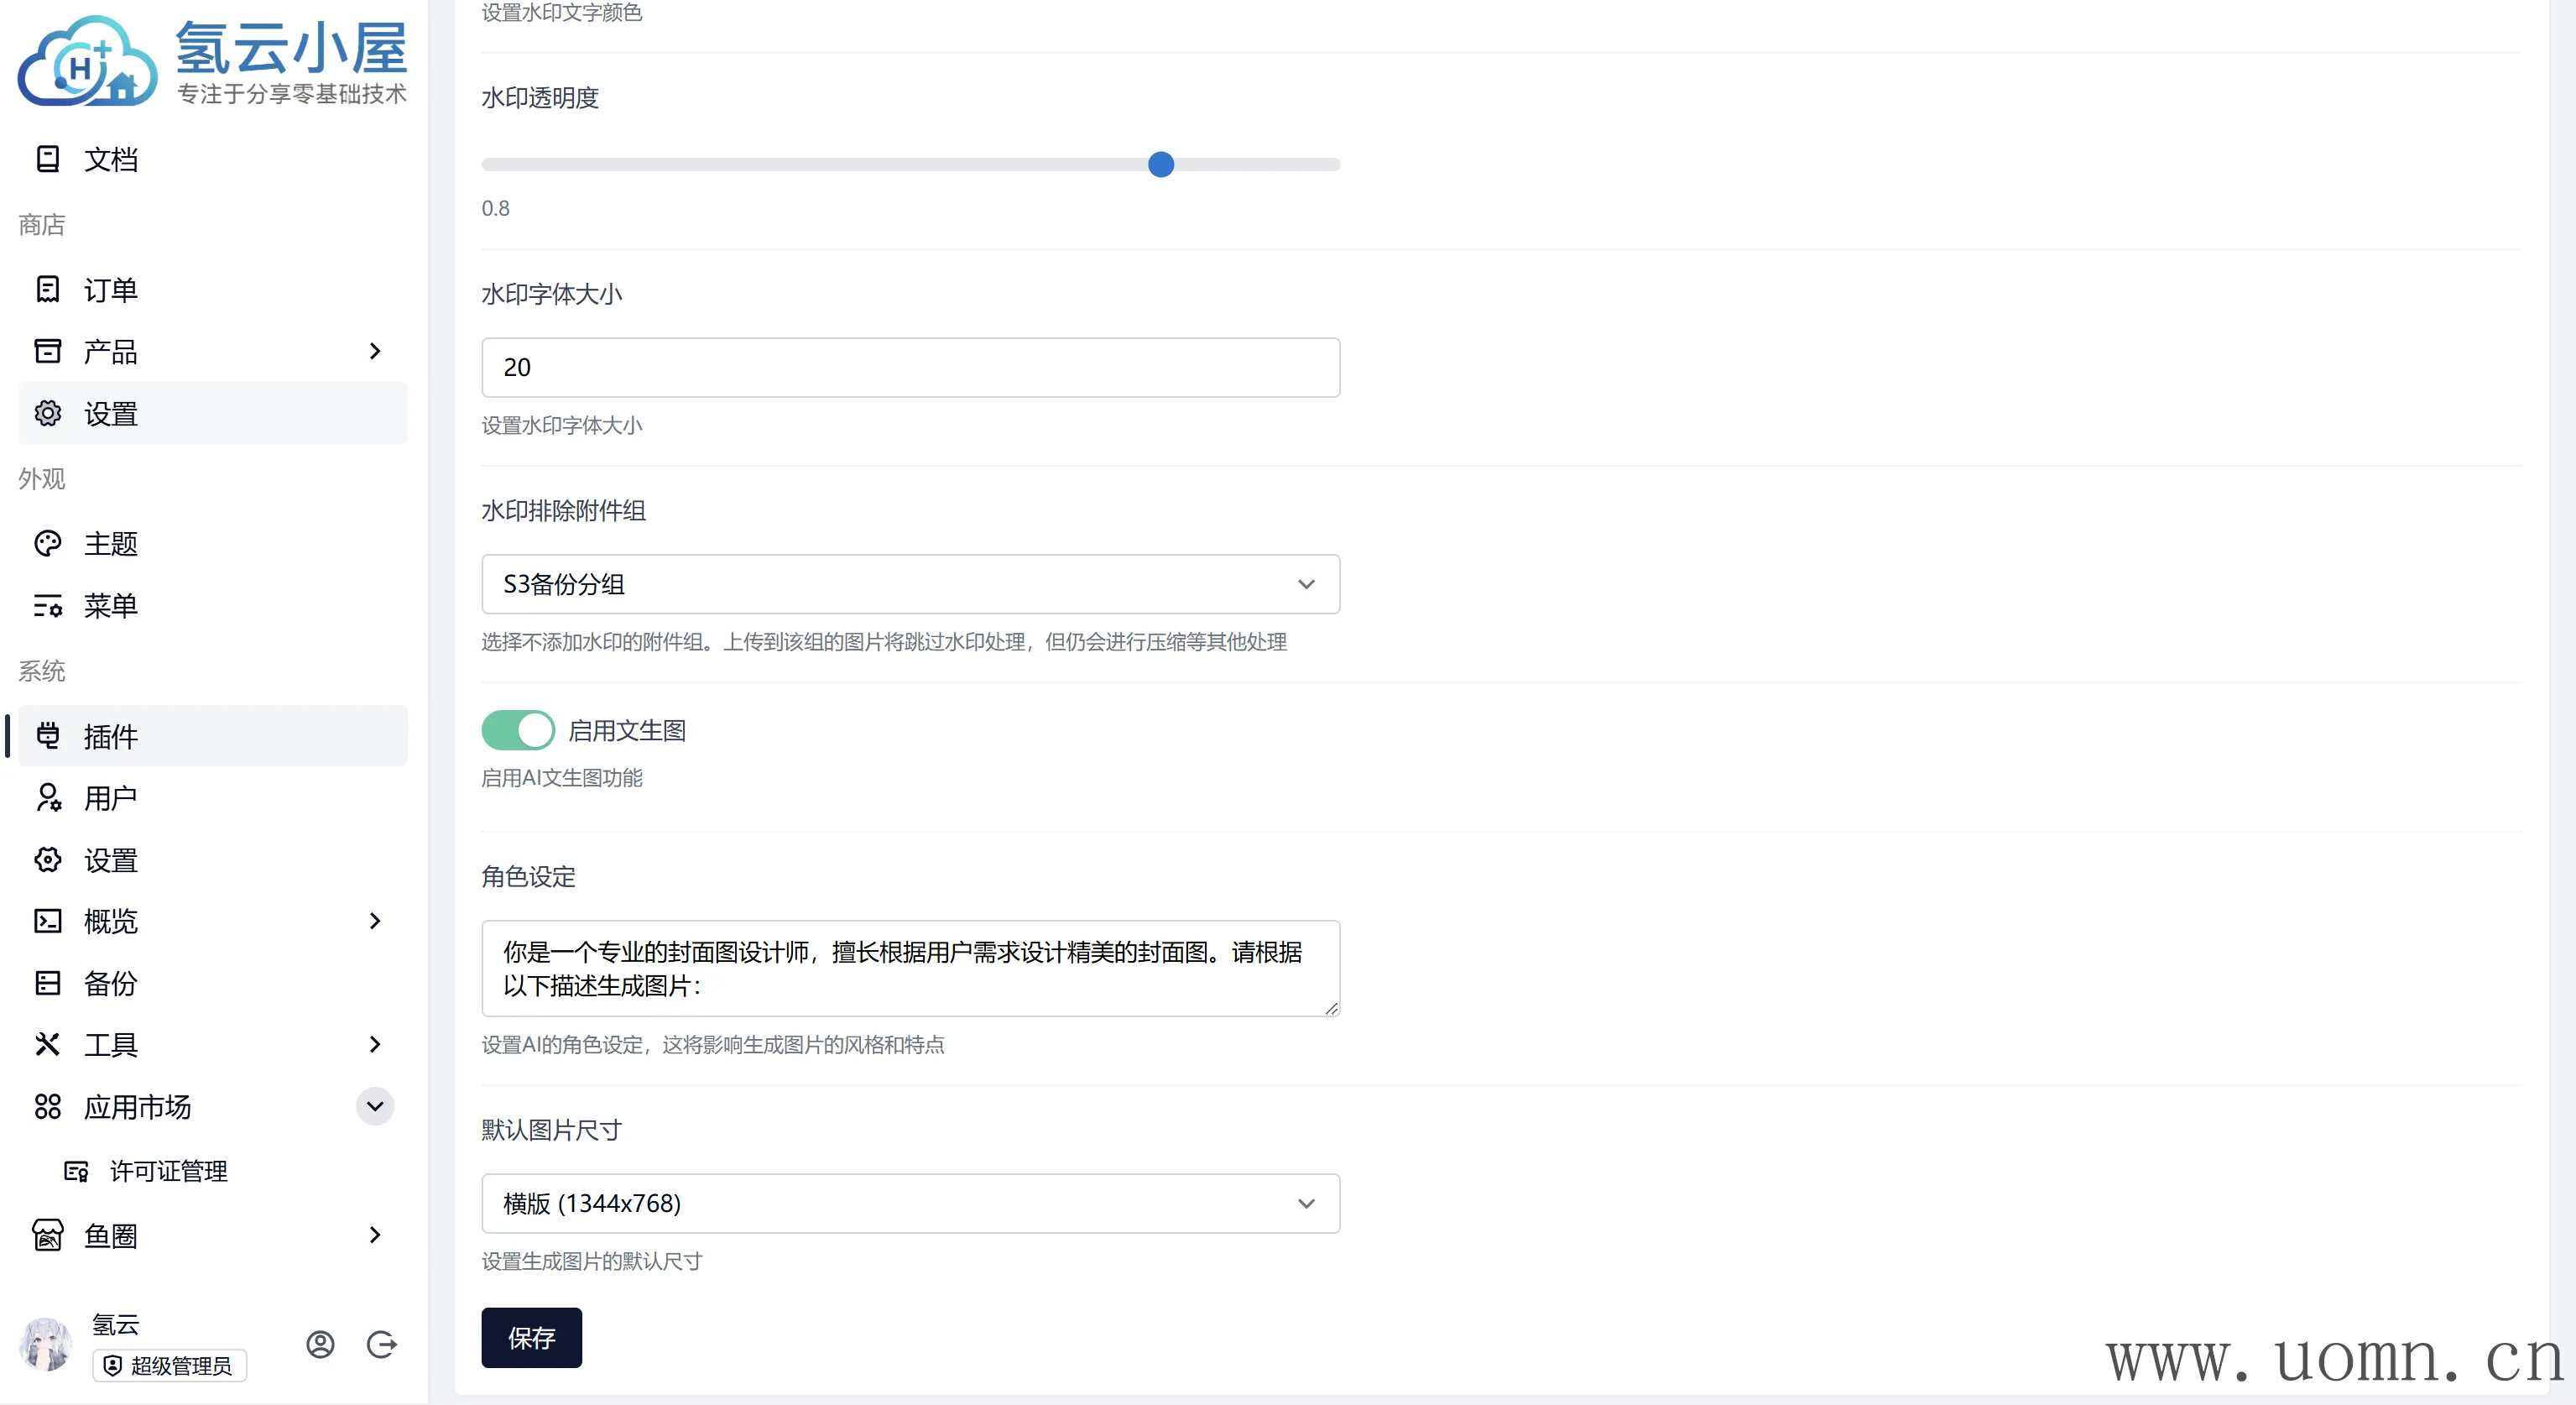The image size is (2576, 1405).
Task: Click the user avatar thumbnail
Action: pos(45,1343)
